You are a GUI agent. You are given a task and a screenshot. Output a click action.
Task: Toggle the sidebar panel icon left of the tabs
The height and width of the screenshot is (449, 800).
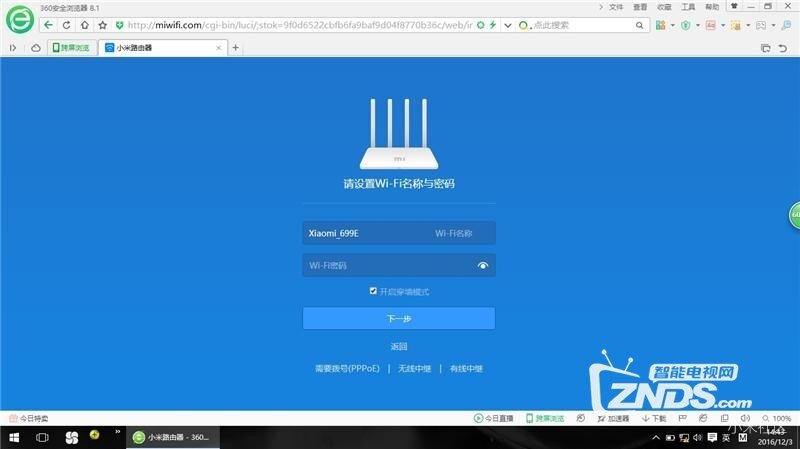[x=13, y=47]
